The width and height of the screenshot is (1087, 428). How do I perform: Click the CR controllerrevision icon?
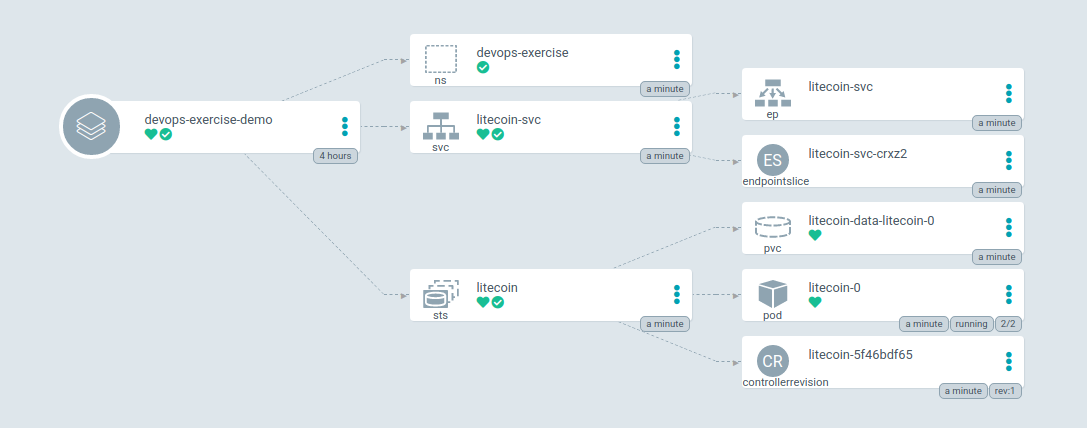[x=772, y=361]
